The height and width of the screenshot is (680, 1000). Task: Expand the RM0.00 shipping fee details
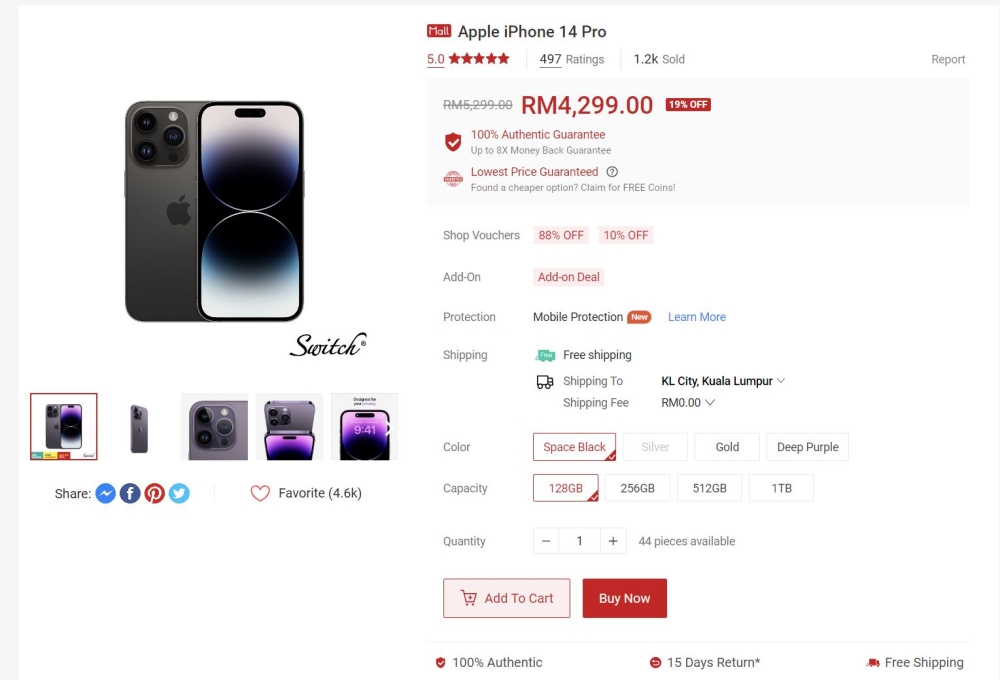point(688,403)
